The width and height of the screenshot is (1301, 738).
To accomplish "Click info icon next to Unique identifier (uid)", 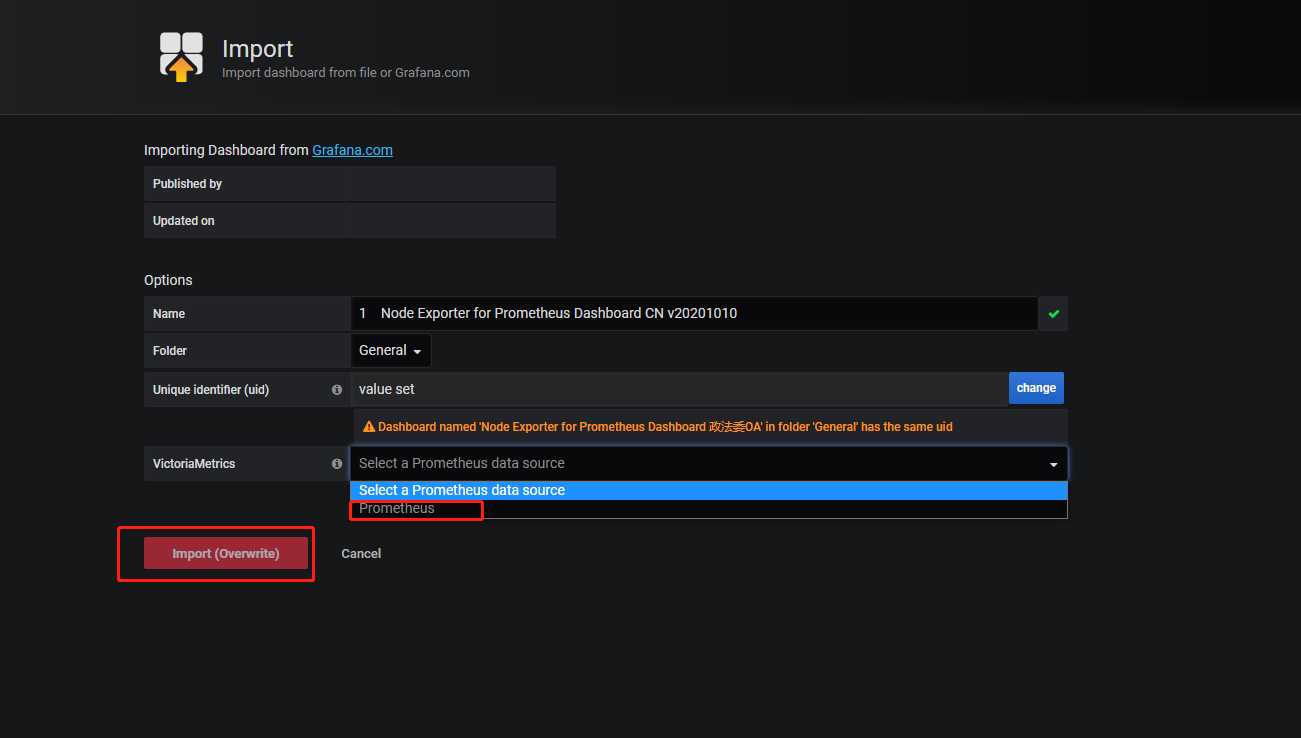I will [337, 390].
